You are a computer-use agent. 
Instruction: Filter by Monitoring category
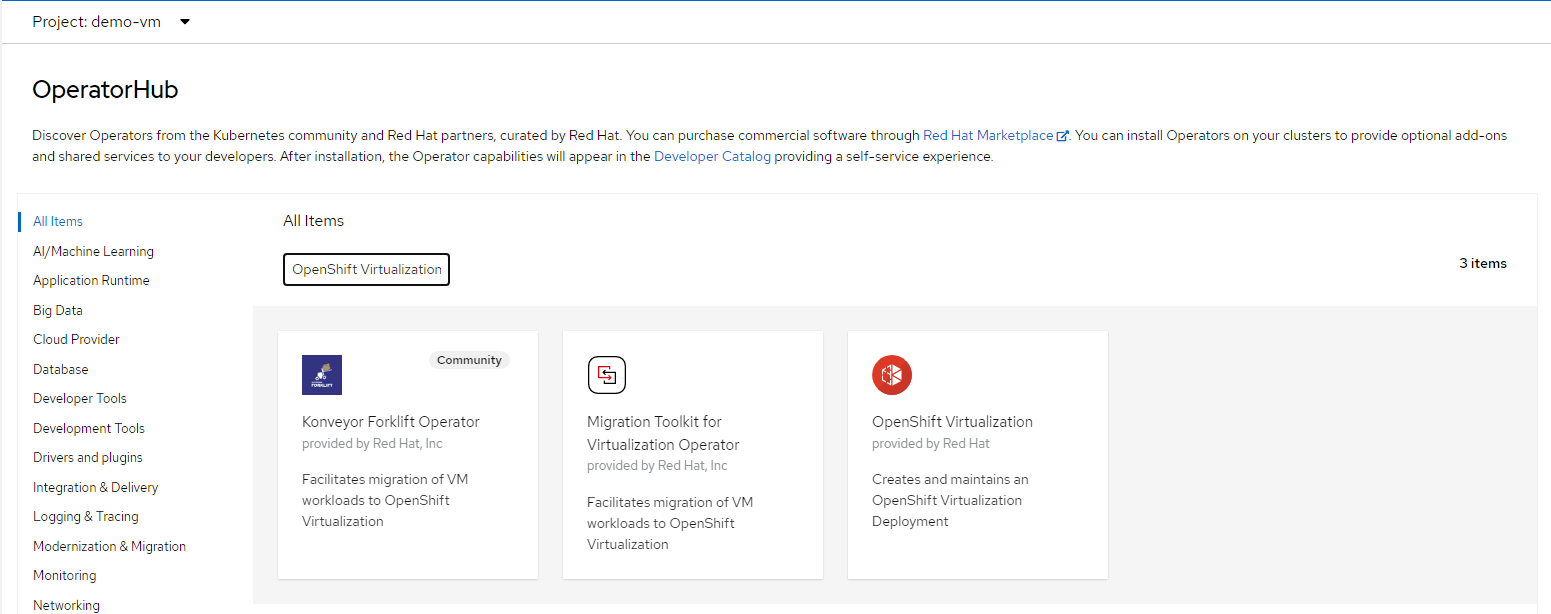[65, 576]
